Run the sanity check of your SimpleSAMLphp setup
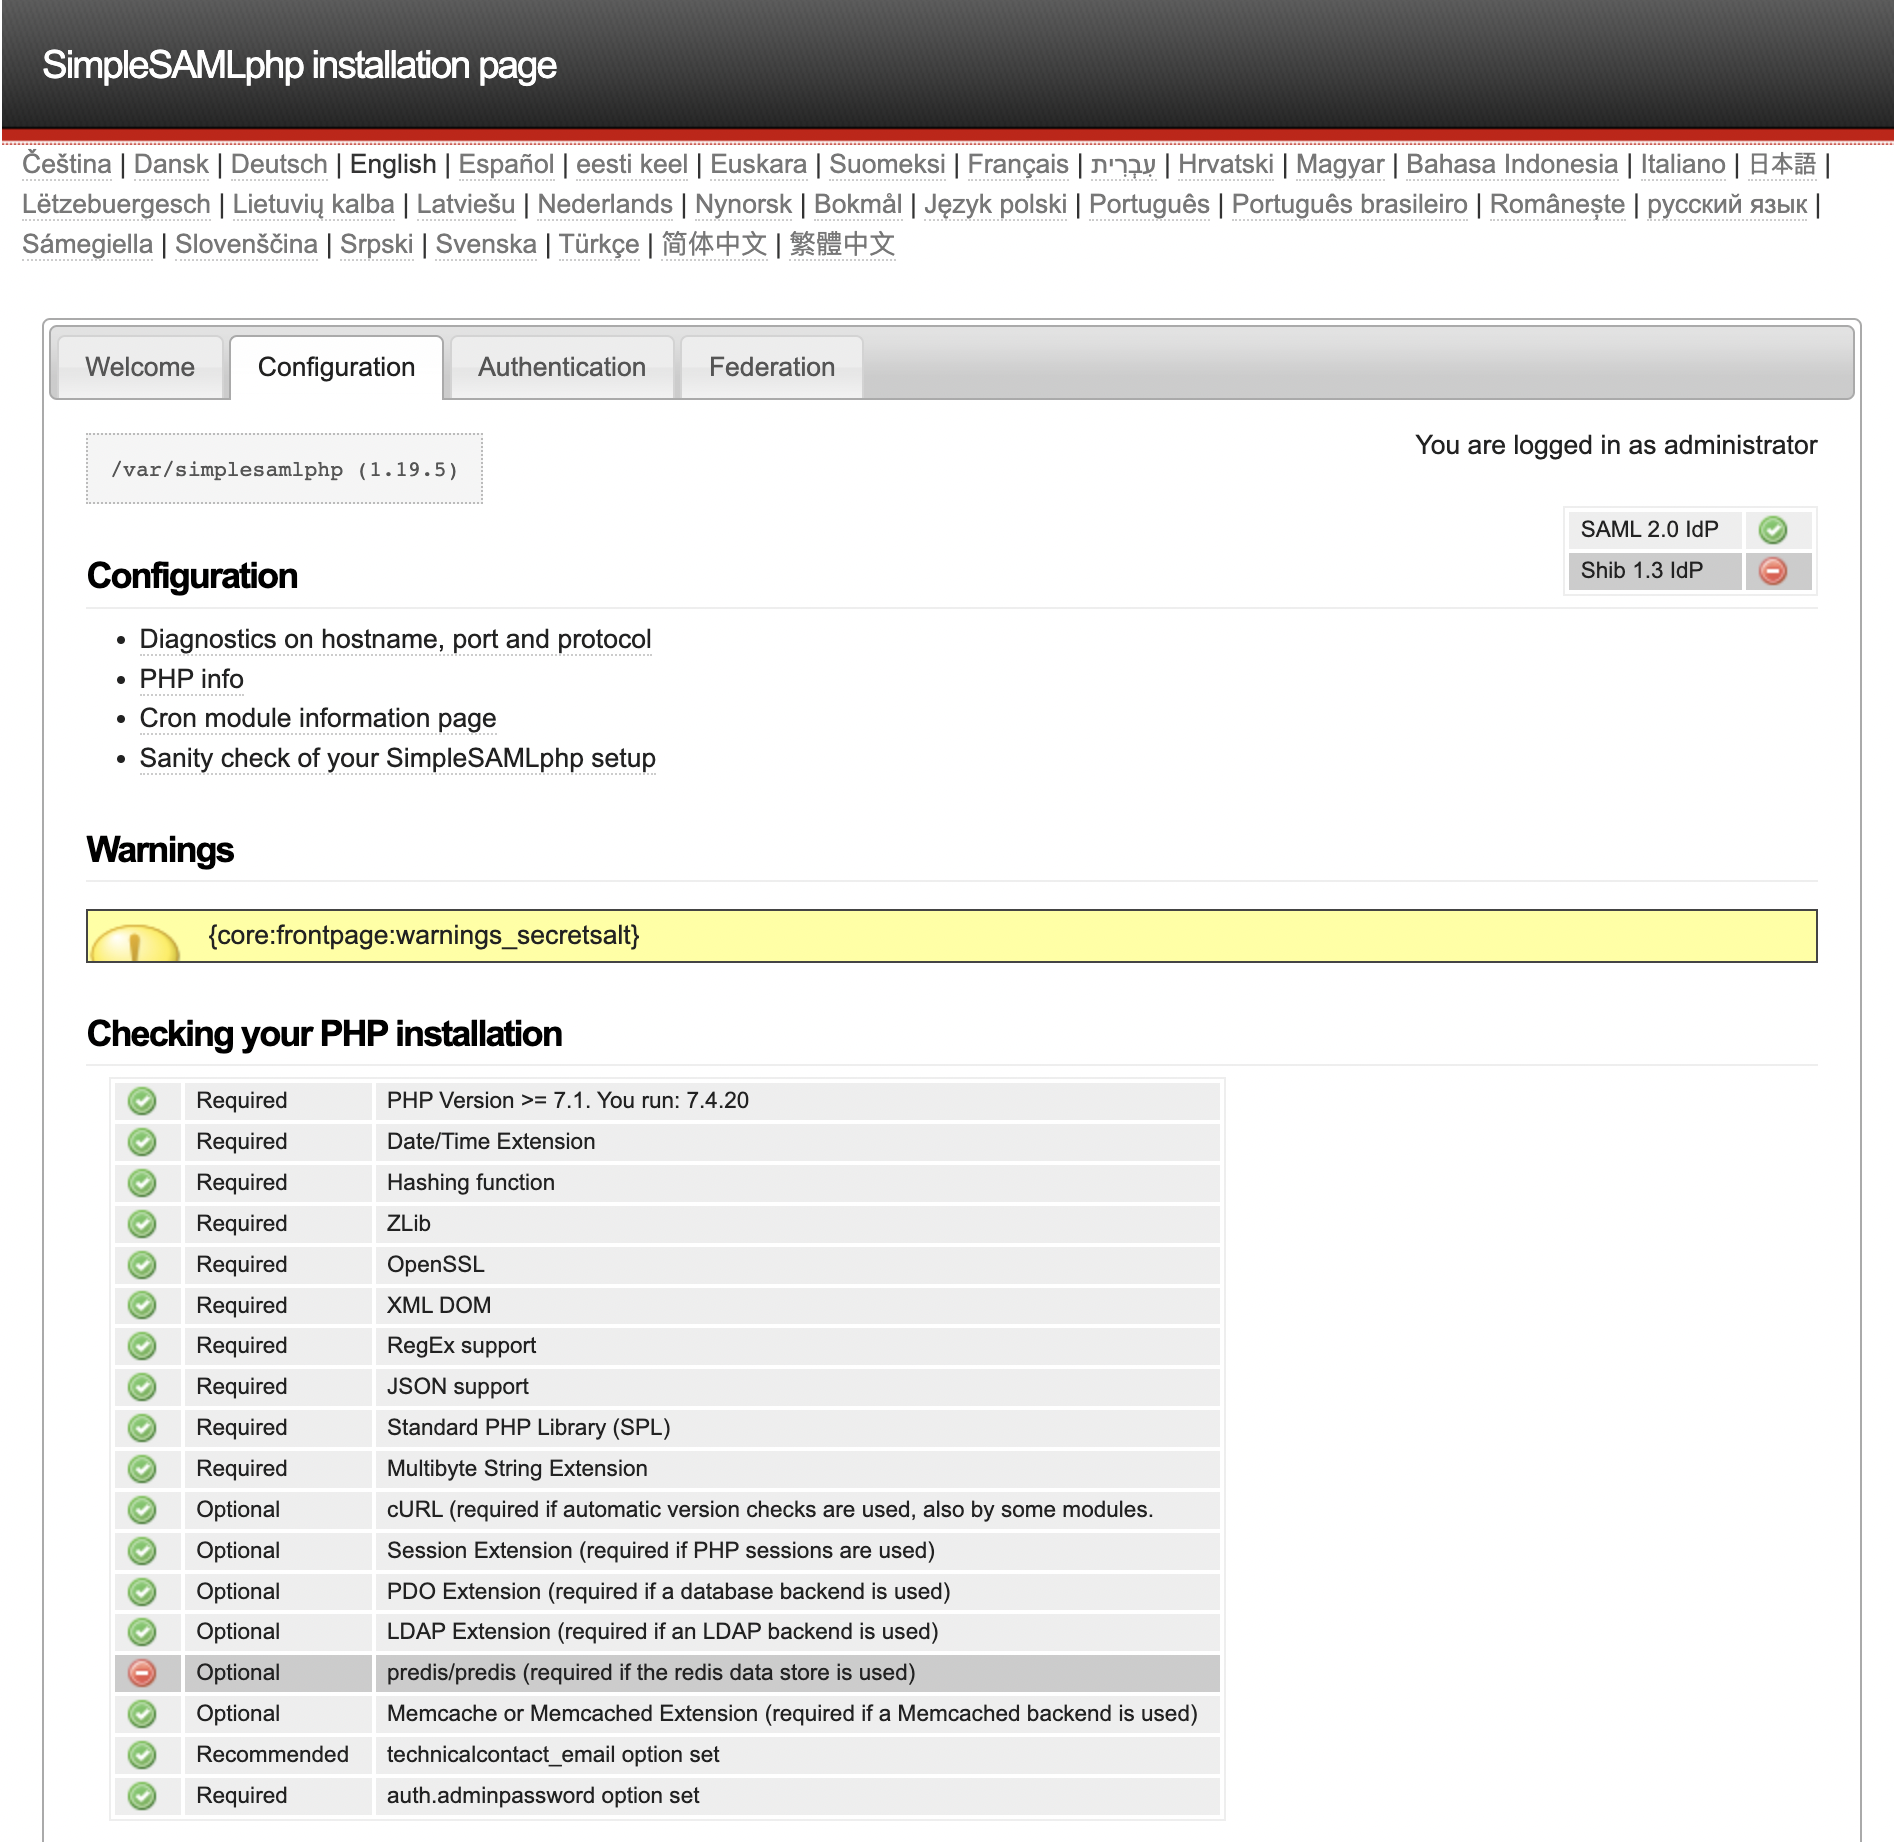The width and height of the screenshot is (1894, 1842). (x=397, y=759)
